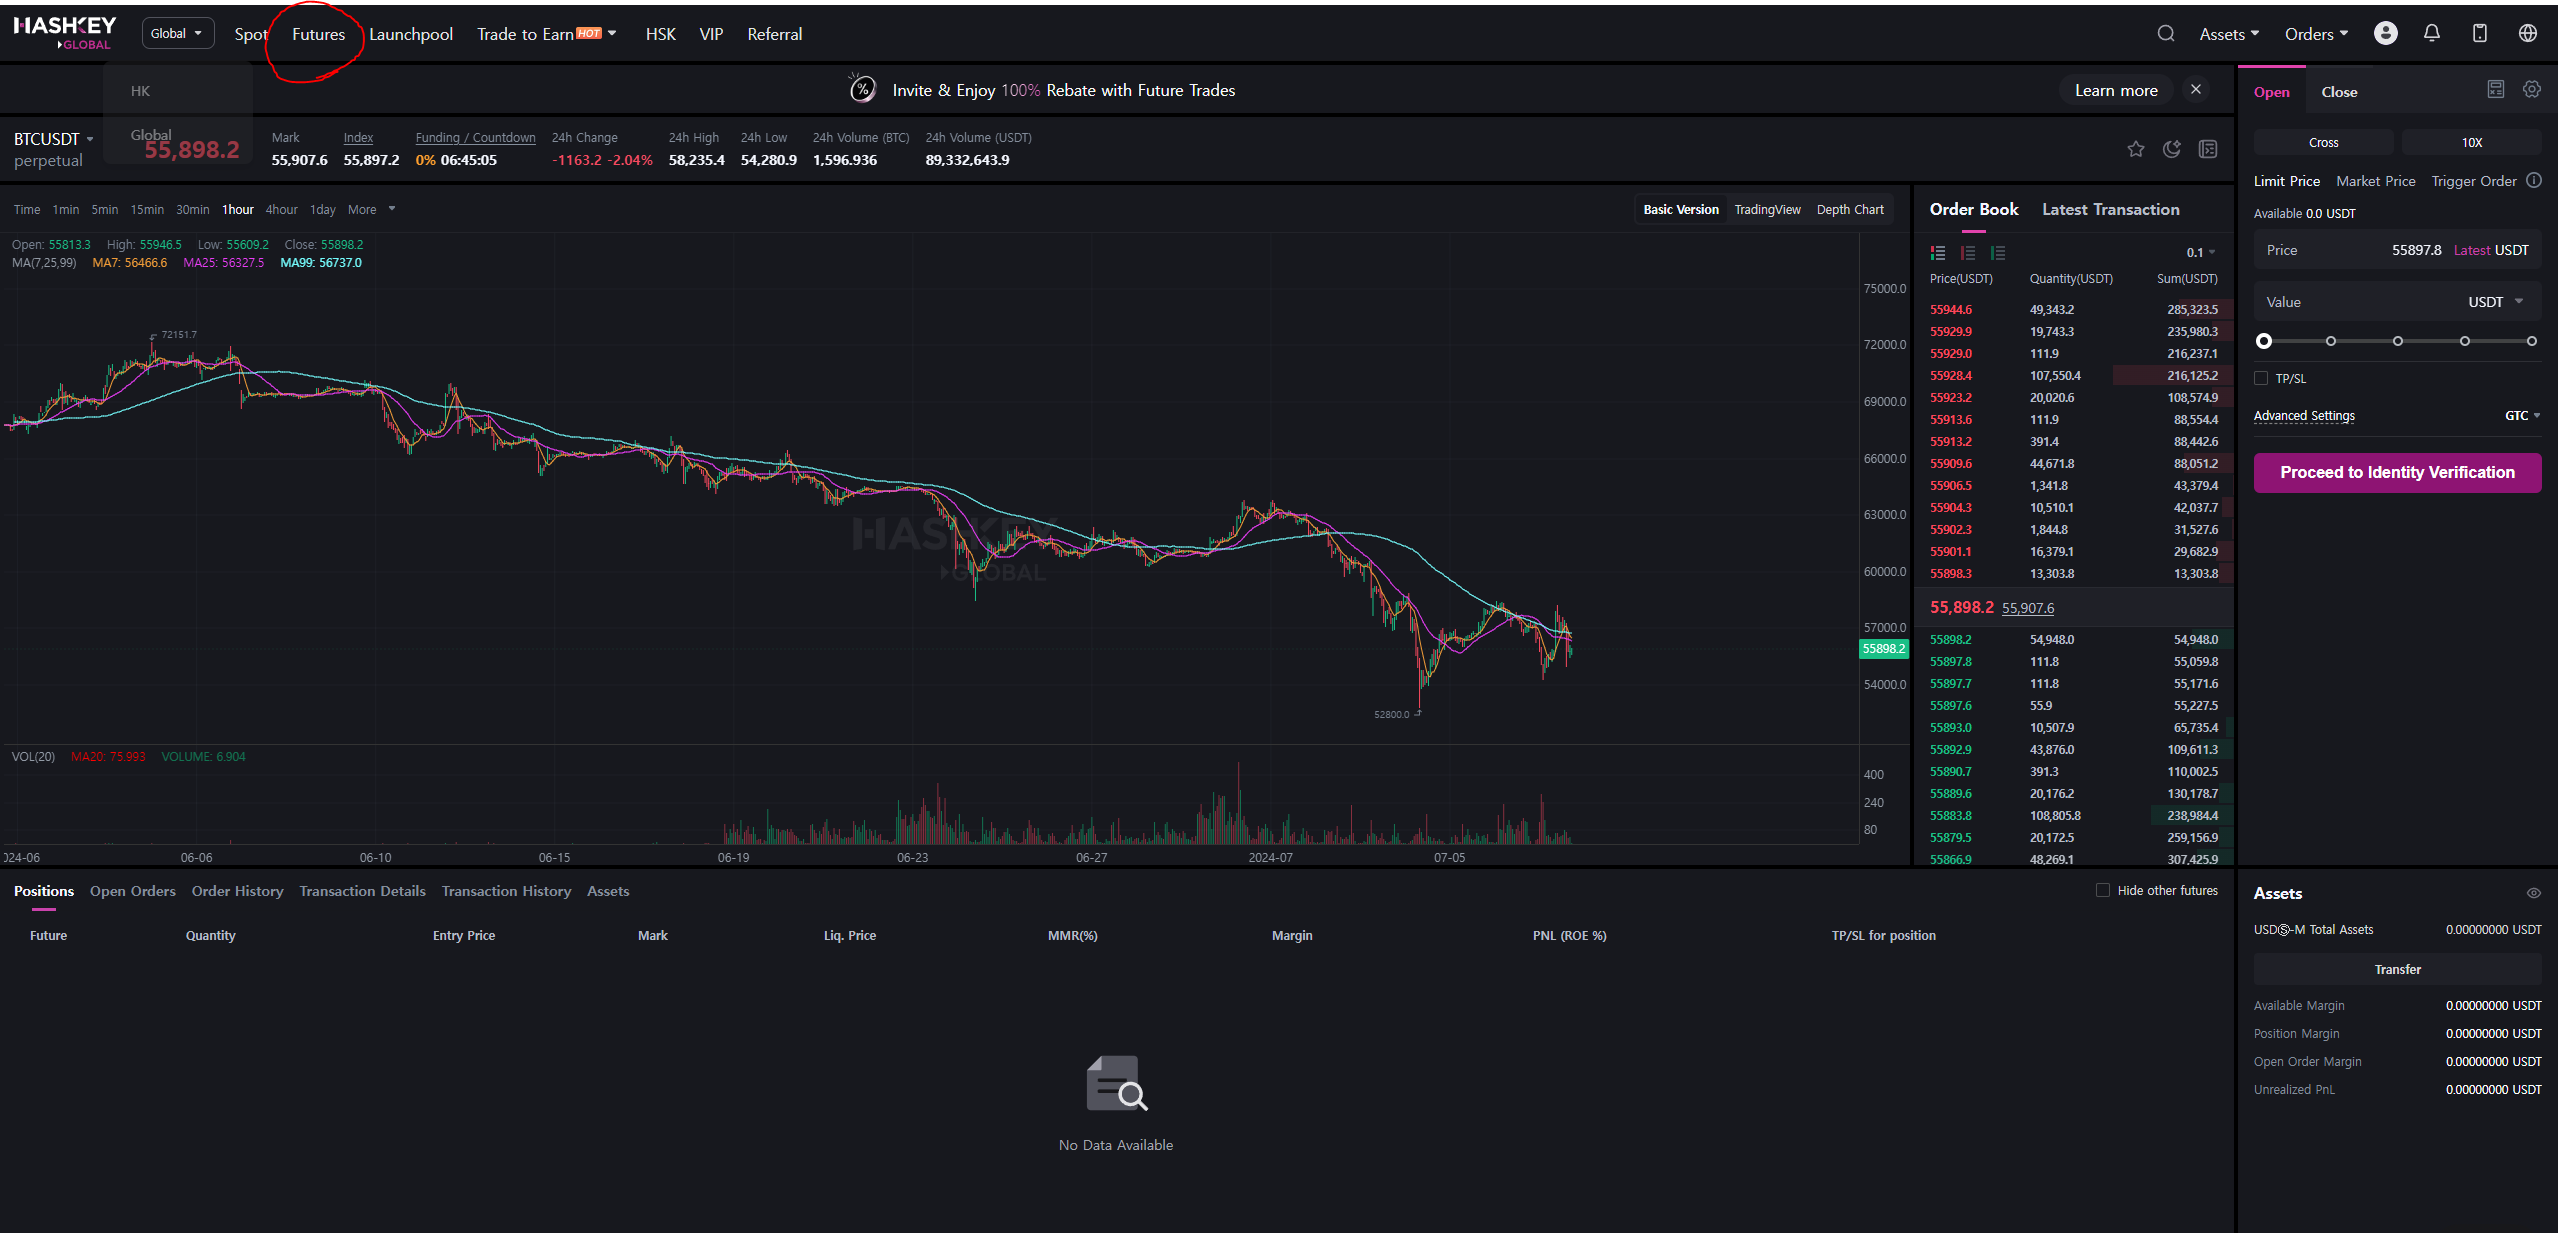Image resolution: width=2558 pixels, height=1233 pixels.
Task: Set value slider to 25% marker
Action: tap(2331, 341)
